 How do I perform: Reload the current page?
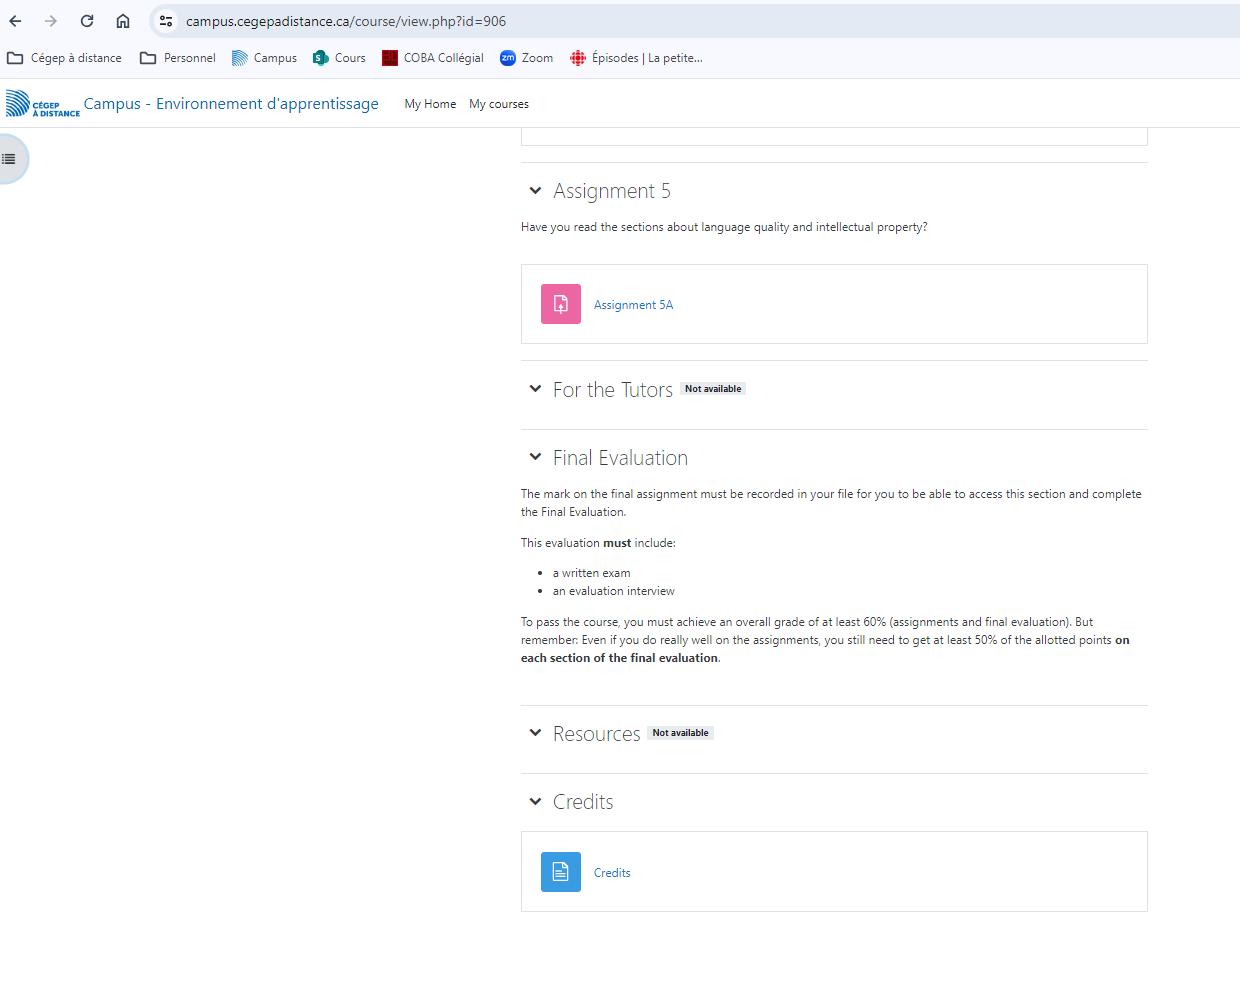pos(87,21)
